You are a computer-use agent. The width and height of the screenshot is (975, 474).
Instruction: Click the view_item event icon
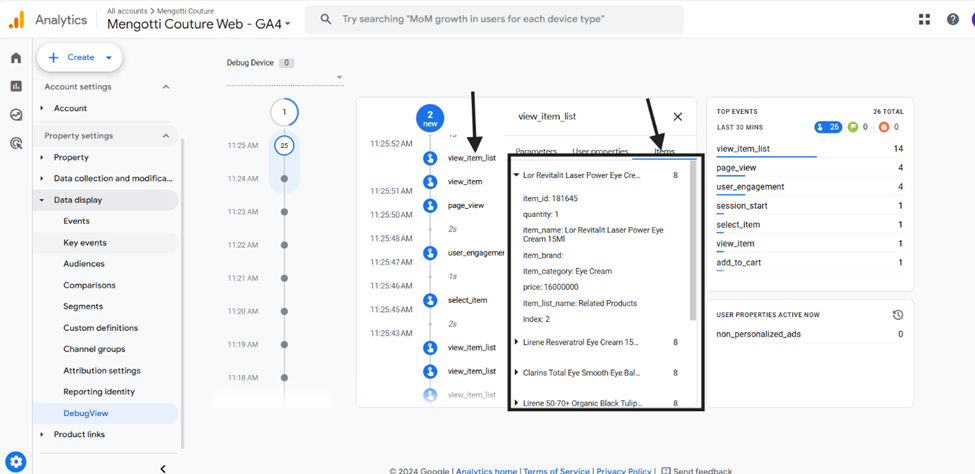[429, 182]
